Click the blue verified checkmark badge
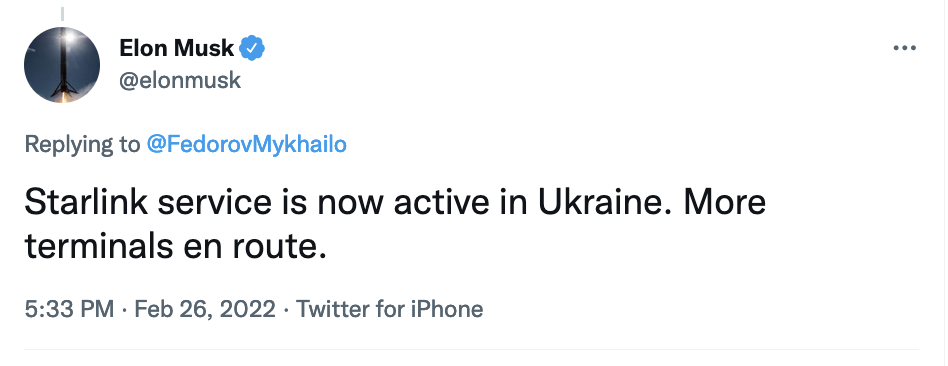 pyautogui.click(x=253, y=48)
